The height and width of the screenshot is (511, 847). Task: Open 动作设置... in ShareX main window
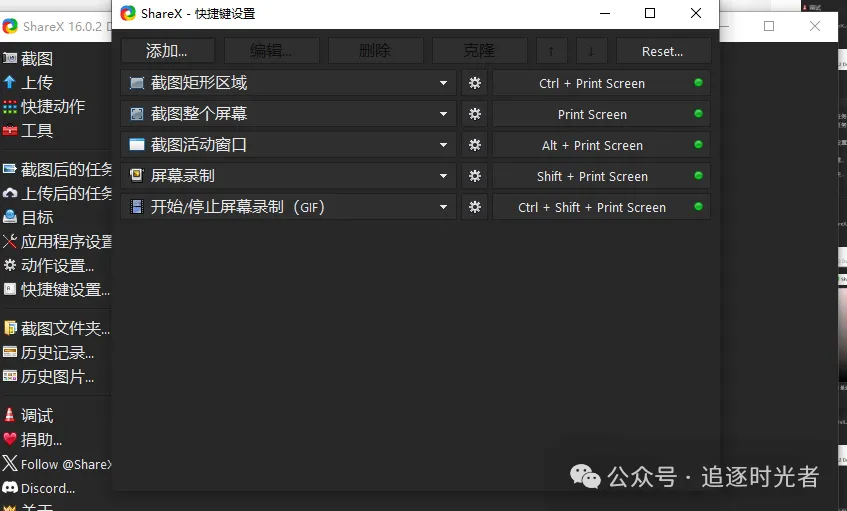(x=49, y=265)
